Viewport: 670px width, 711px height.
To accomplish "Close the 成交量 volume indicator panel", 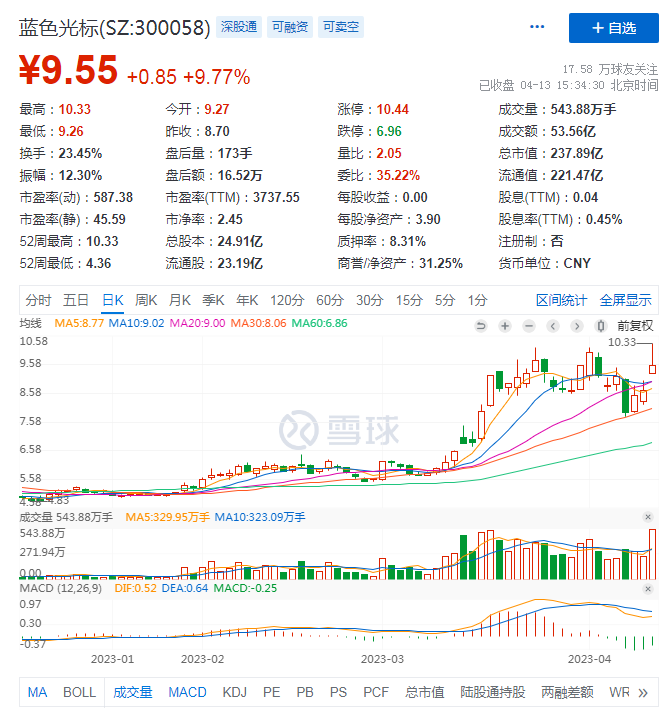I will 648,517.
